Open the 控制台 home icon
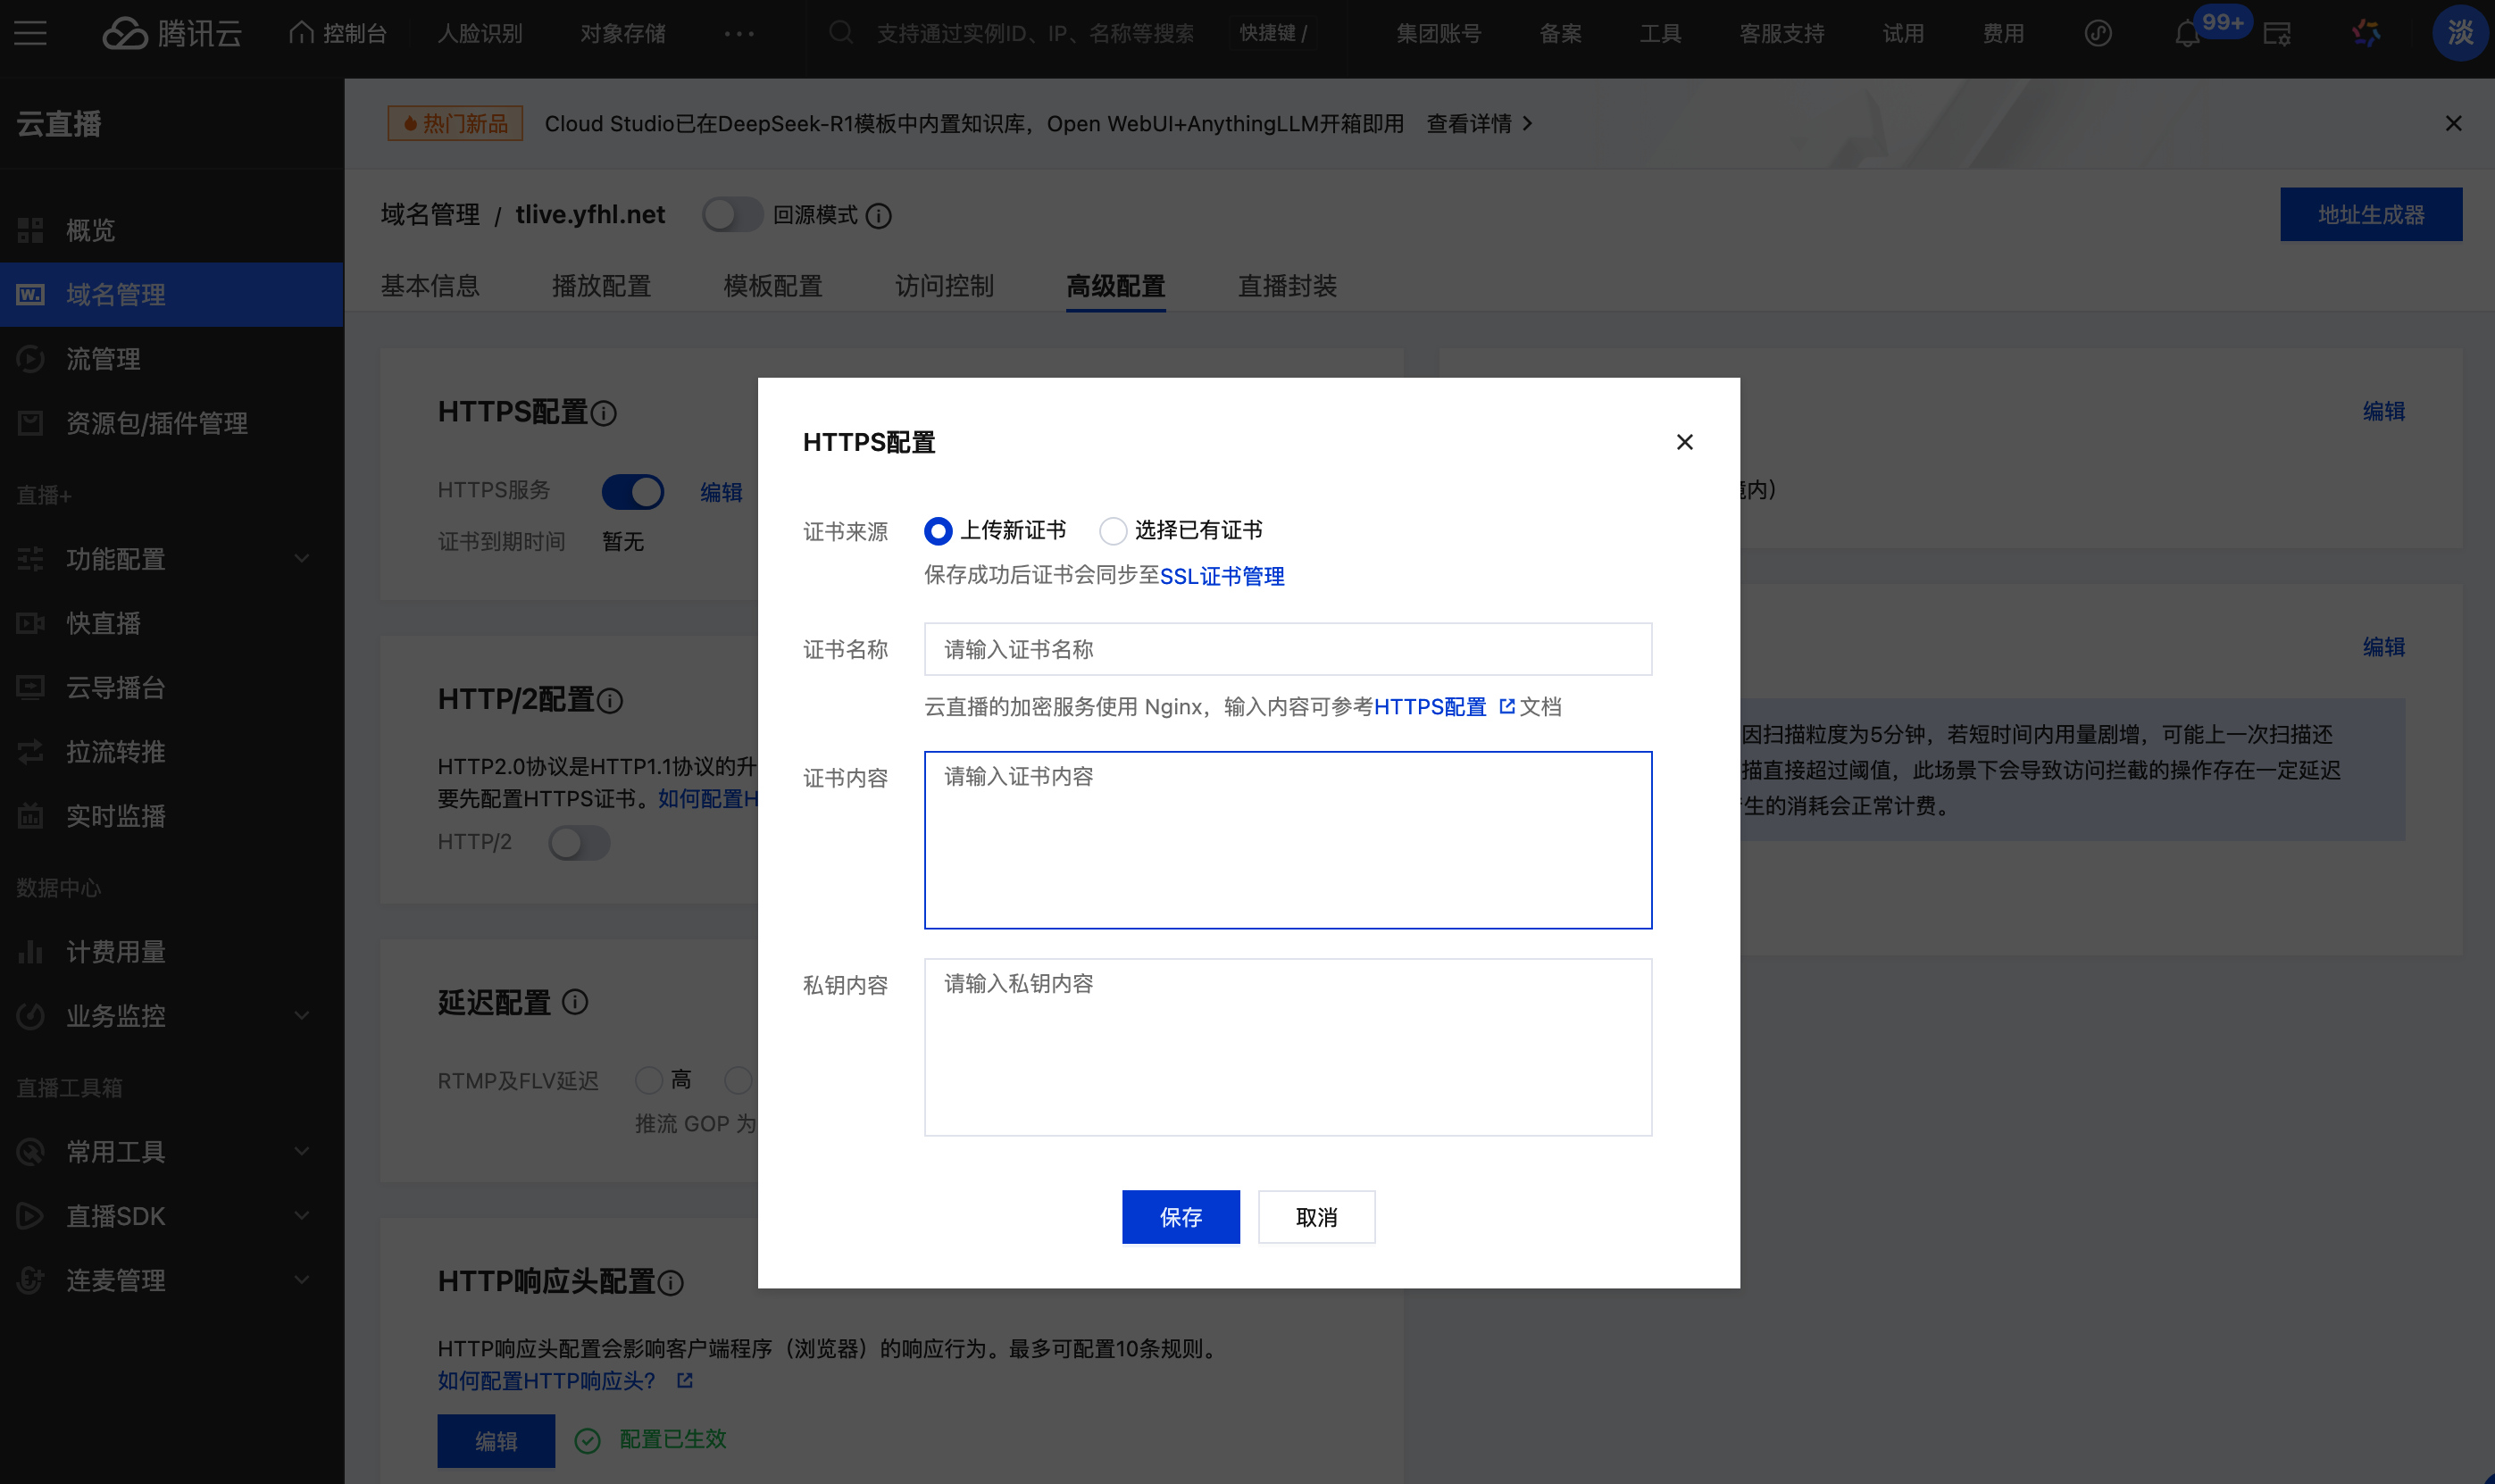2495x1484 pixels. pos(301,33)
